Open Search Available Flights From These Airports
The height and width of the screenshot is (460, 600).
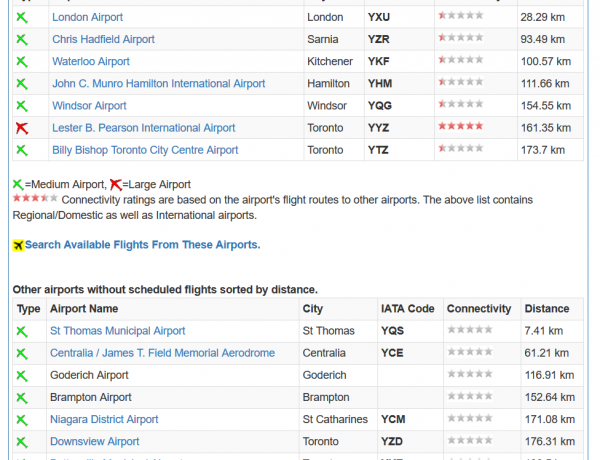[142, 245]
